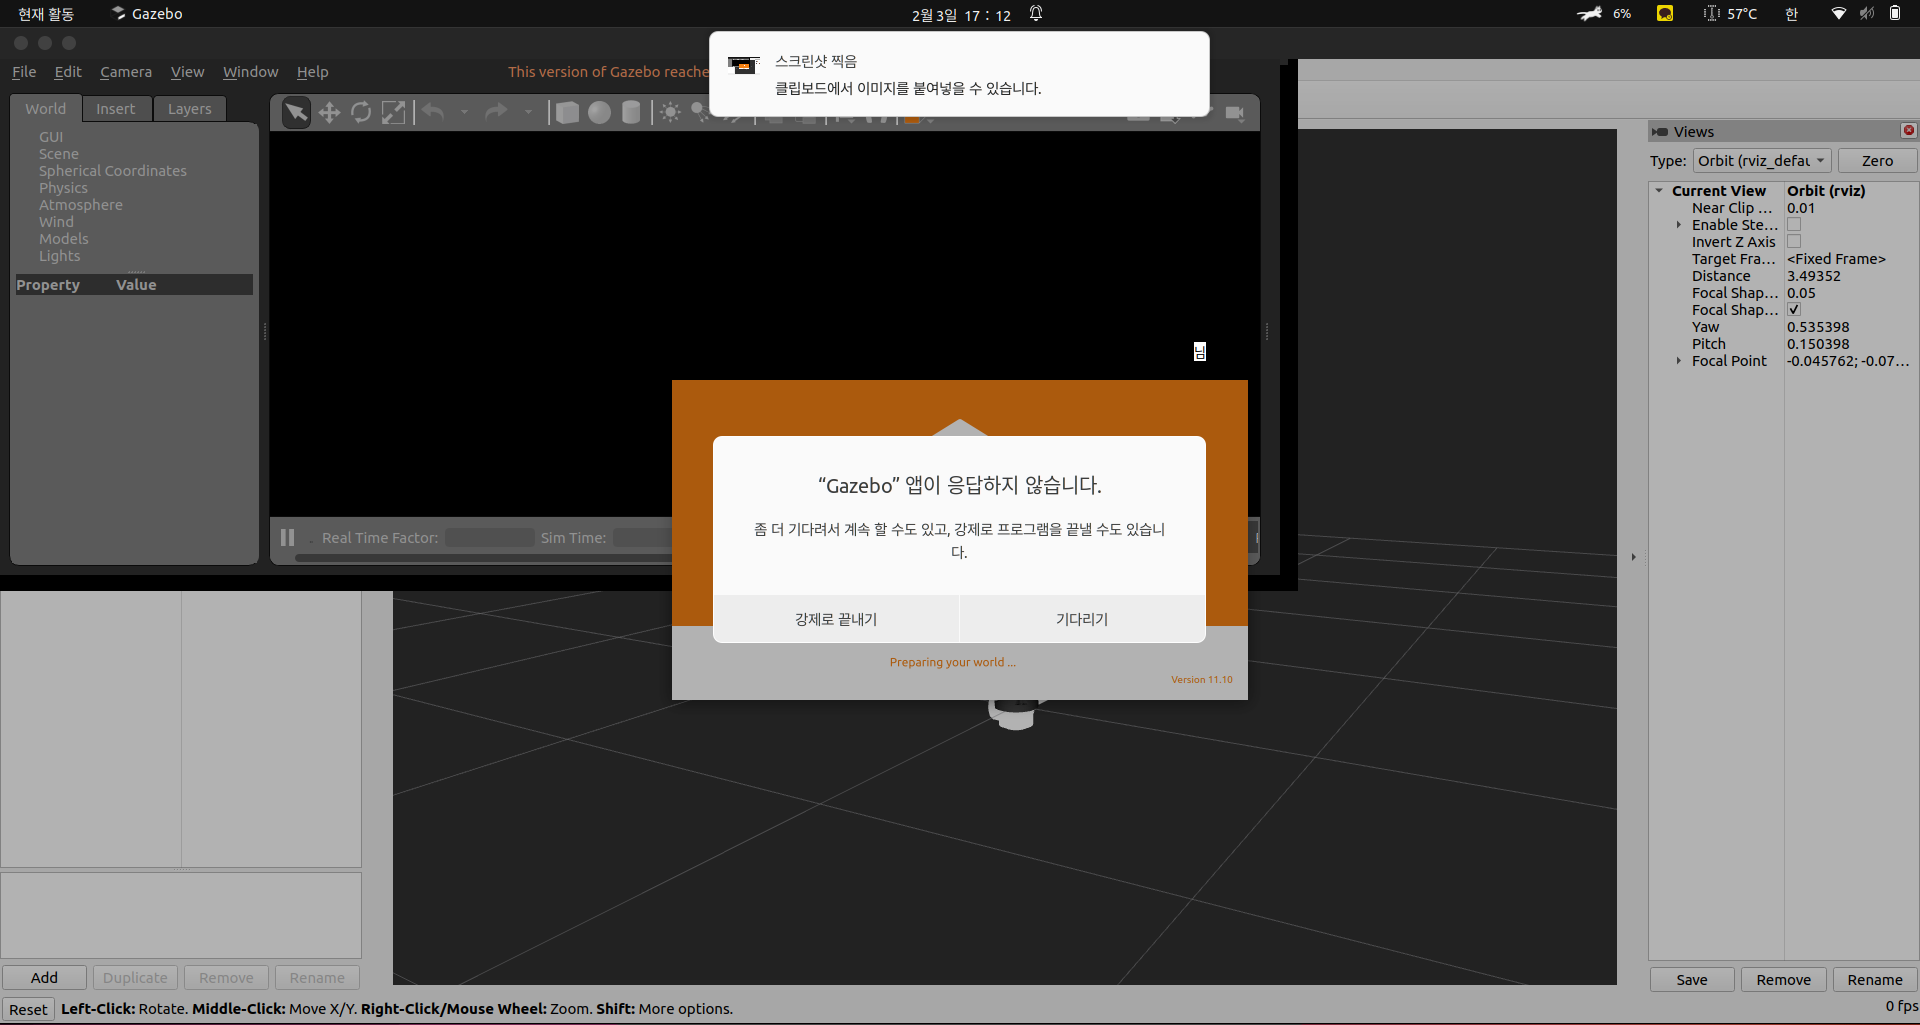
Task: Select the arrow selection mode tool
Action: tap(296, 112)
